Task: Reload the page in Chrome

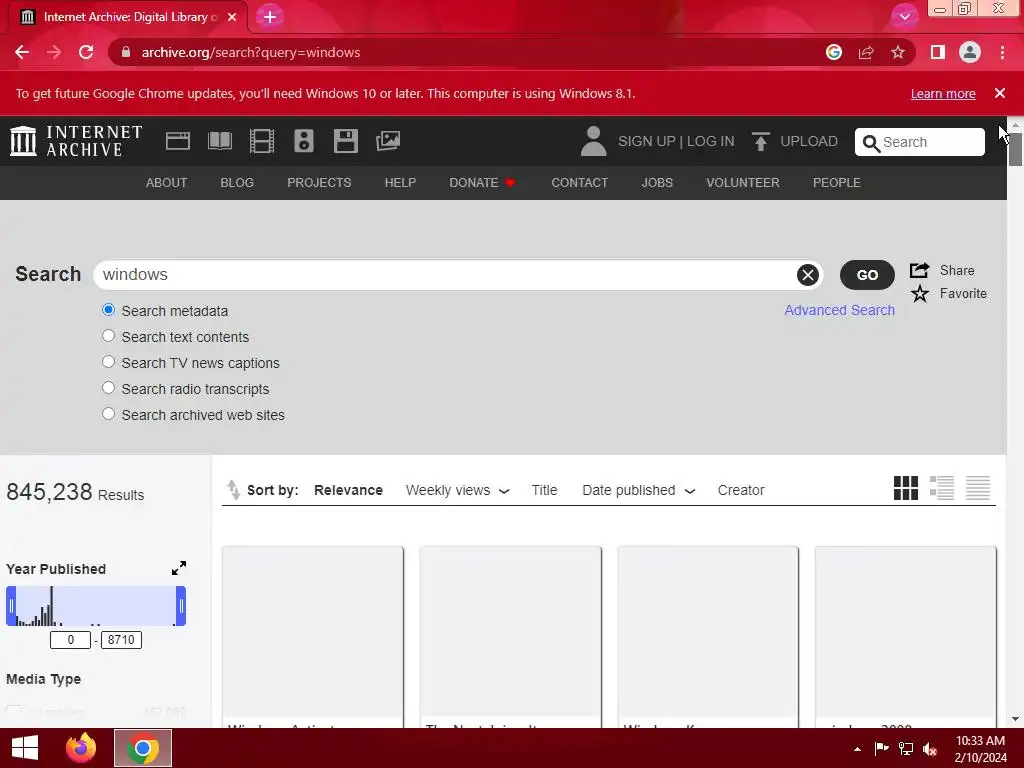Action: pos(86,52)
